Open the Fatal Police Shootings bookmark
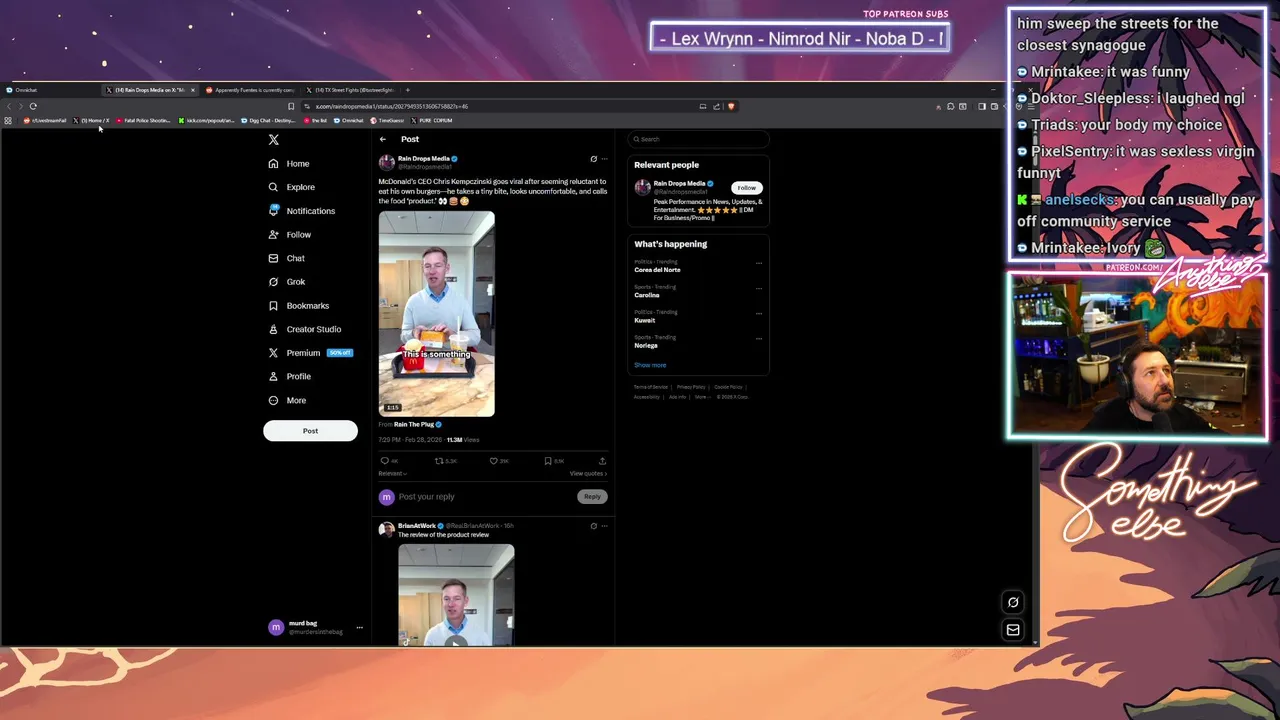Viewport: 1280px width, 720px height. click(144, 121)
